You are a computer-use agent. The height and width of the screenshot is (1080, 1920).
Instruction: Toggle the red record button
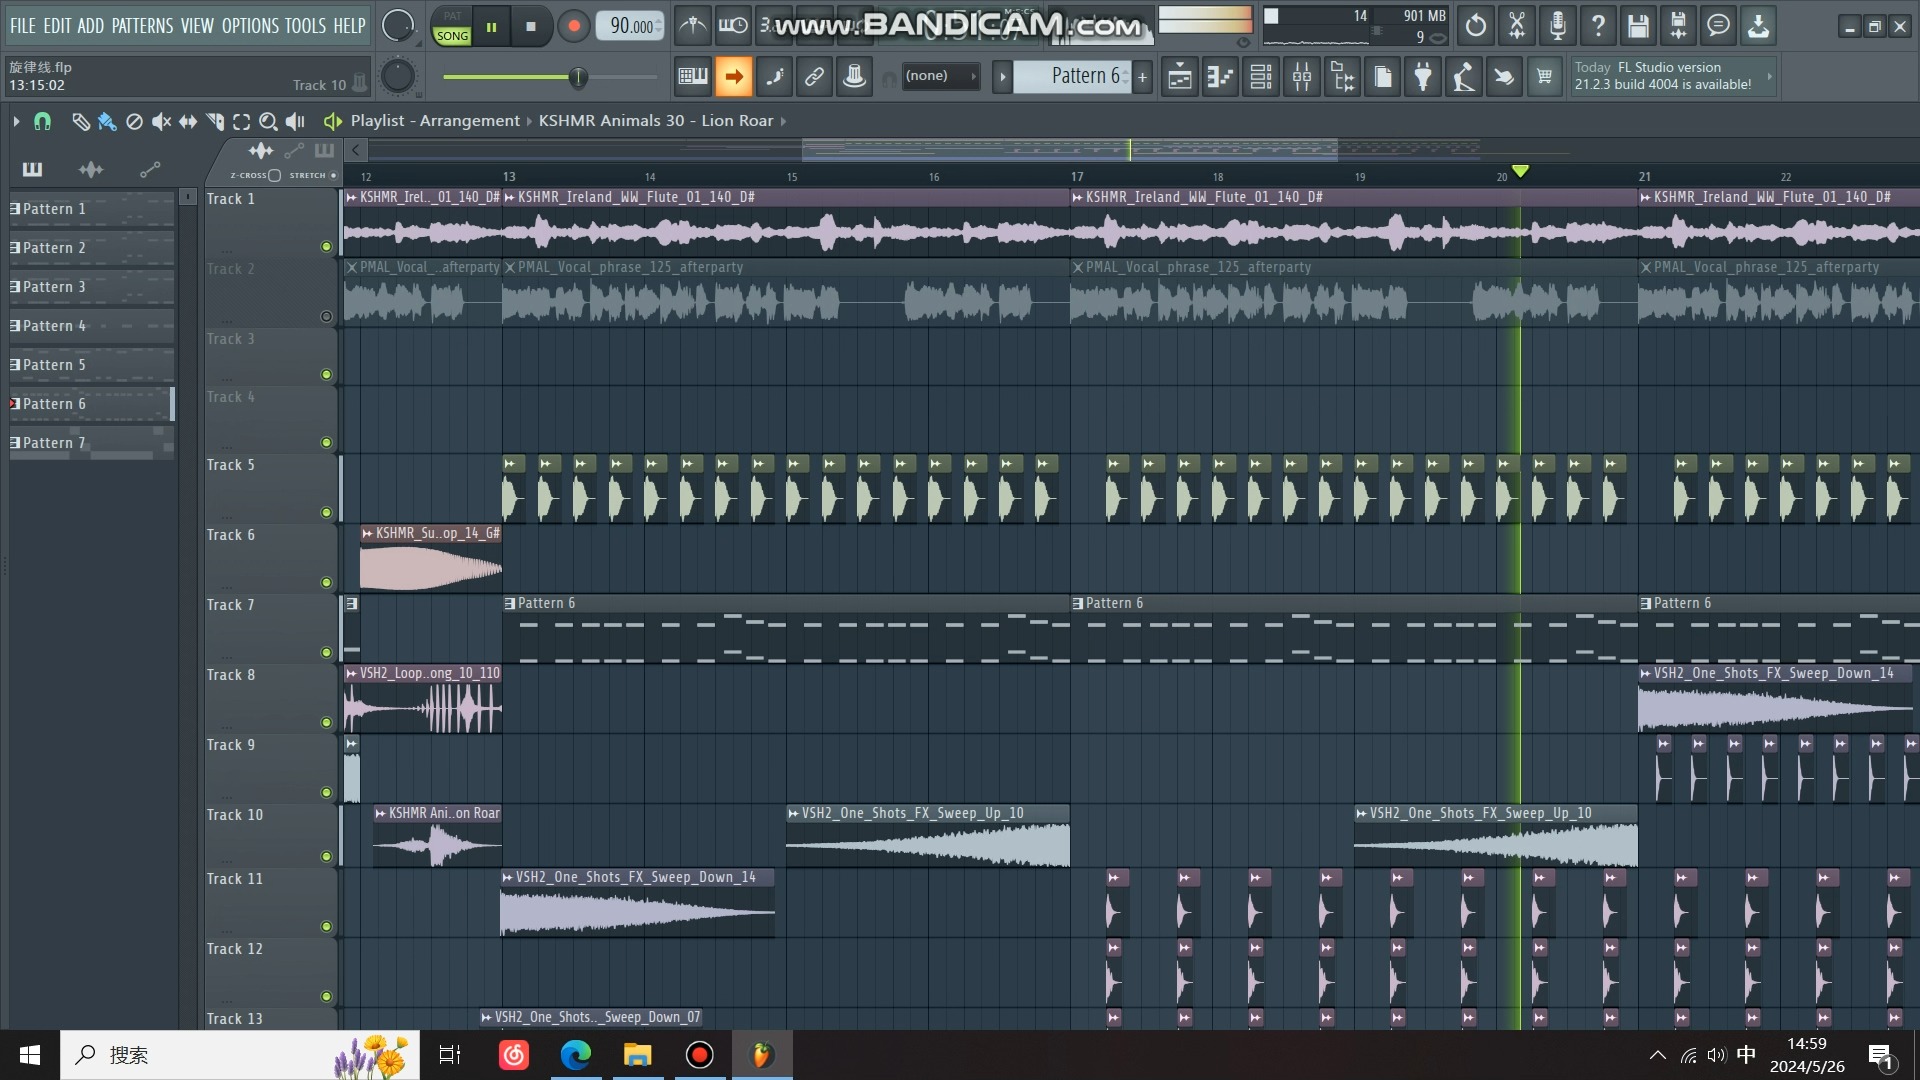point(573,26)
